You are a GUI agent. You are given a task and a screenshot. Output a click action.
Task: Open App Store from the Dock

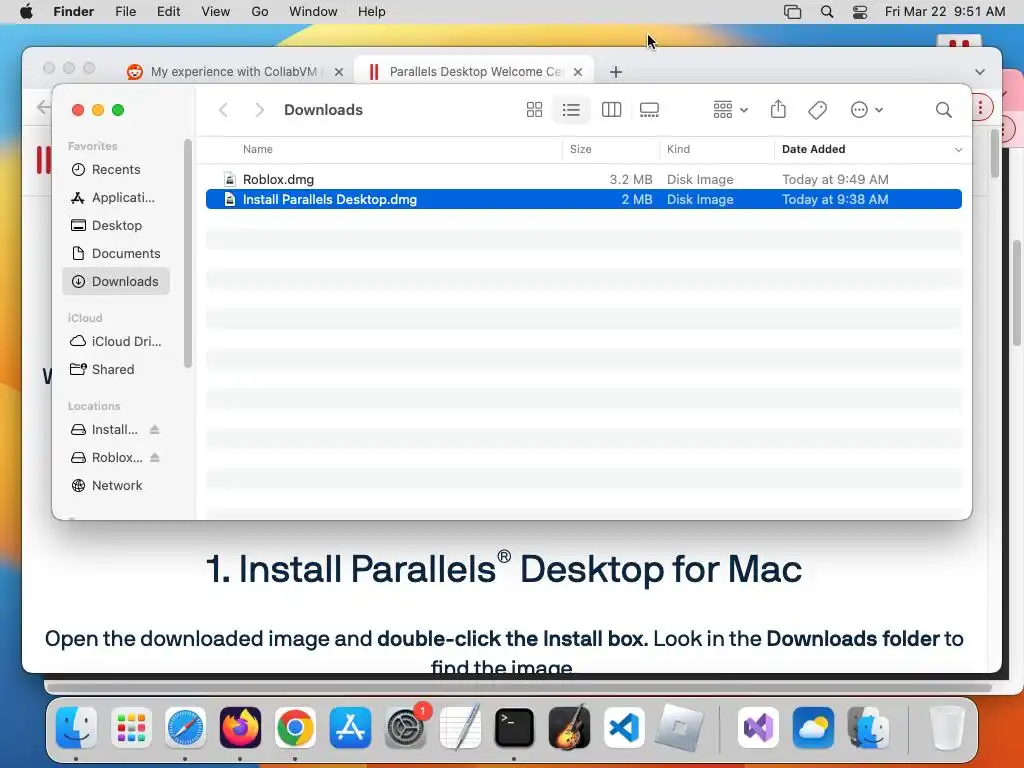pos(350,728)
